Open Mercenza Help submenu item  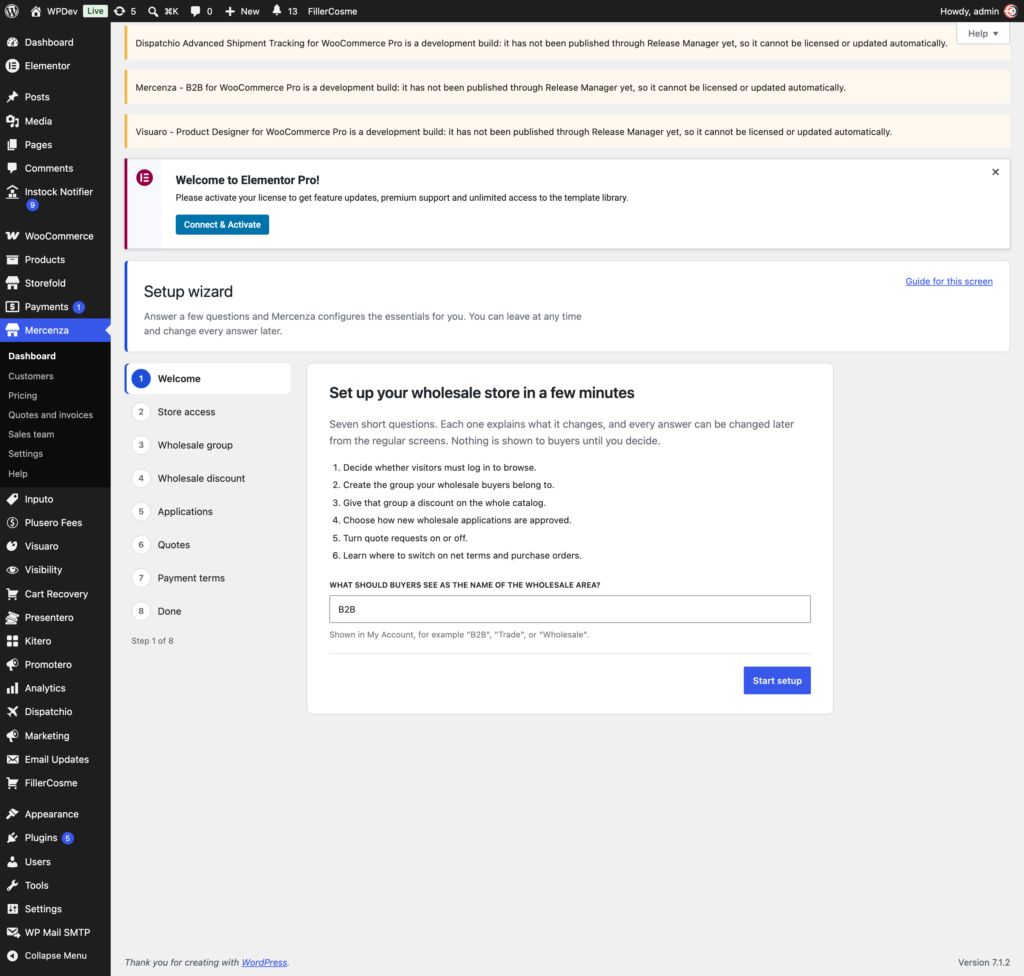tap(18, 474)
